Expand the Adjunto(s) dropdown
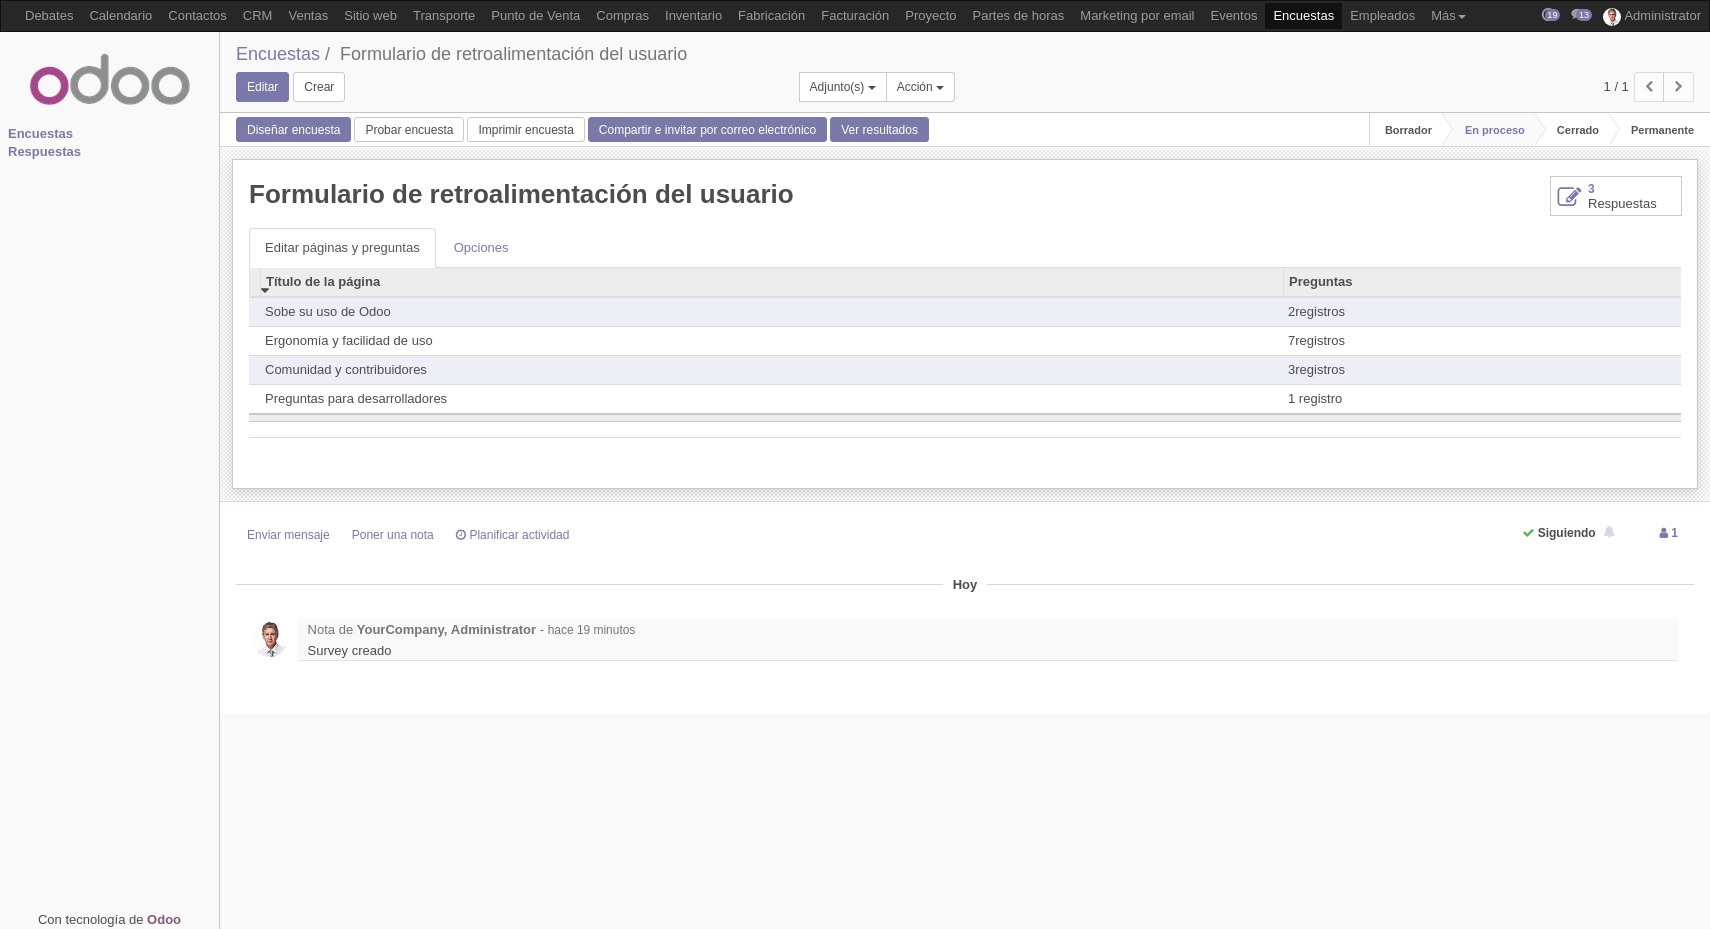 coord(842,87)
